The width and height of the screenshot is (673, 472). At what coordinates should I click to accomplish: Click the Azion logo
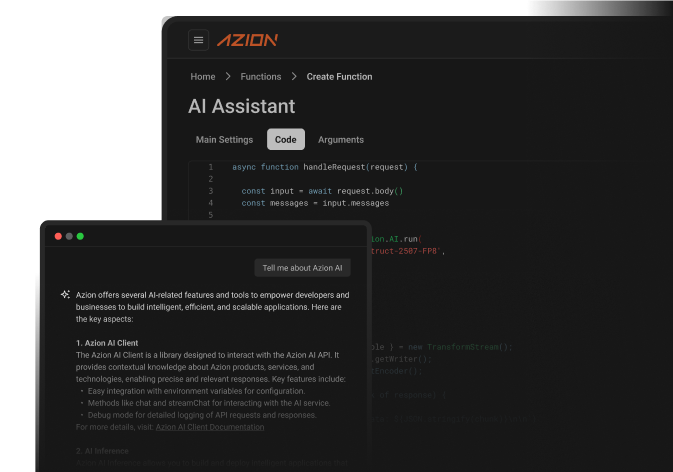248,40
